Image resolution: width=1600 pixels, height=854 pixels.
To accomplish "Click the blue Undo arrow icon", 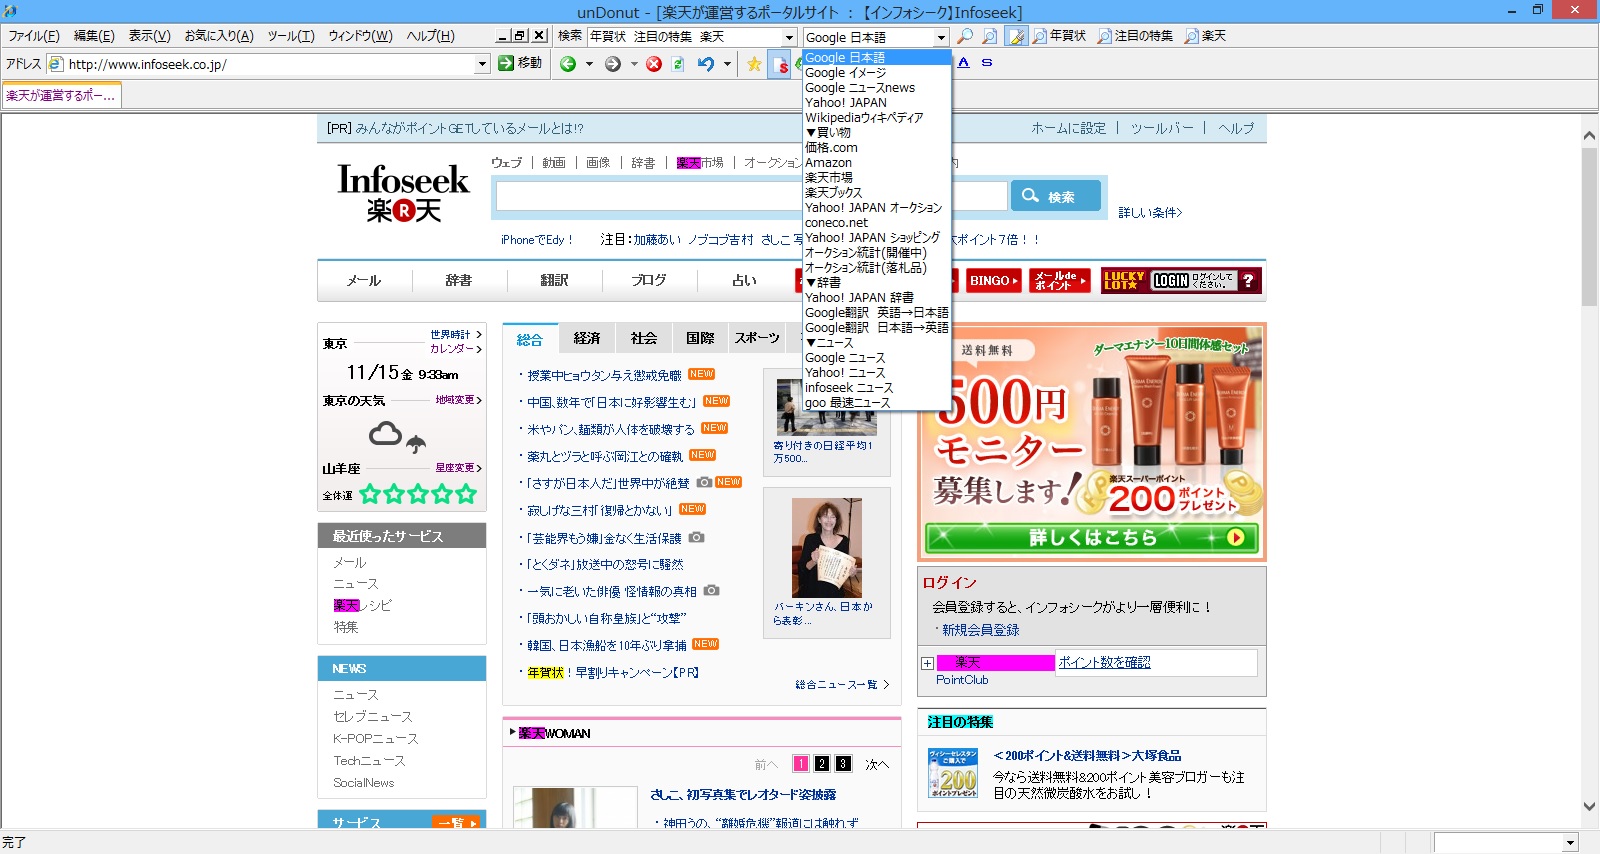I will (x=706, y=64).
